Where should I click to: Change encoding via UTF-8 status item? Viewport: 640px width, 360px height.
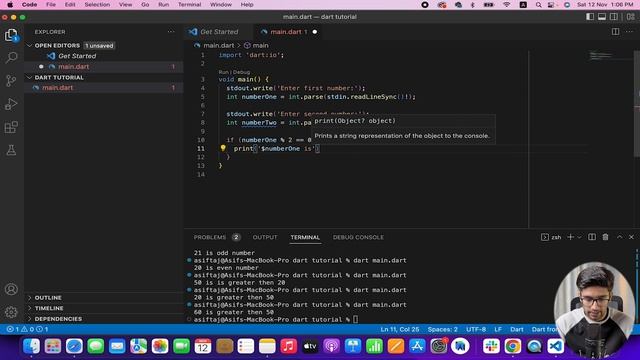tap(476, 329)
